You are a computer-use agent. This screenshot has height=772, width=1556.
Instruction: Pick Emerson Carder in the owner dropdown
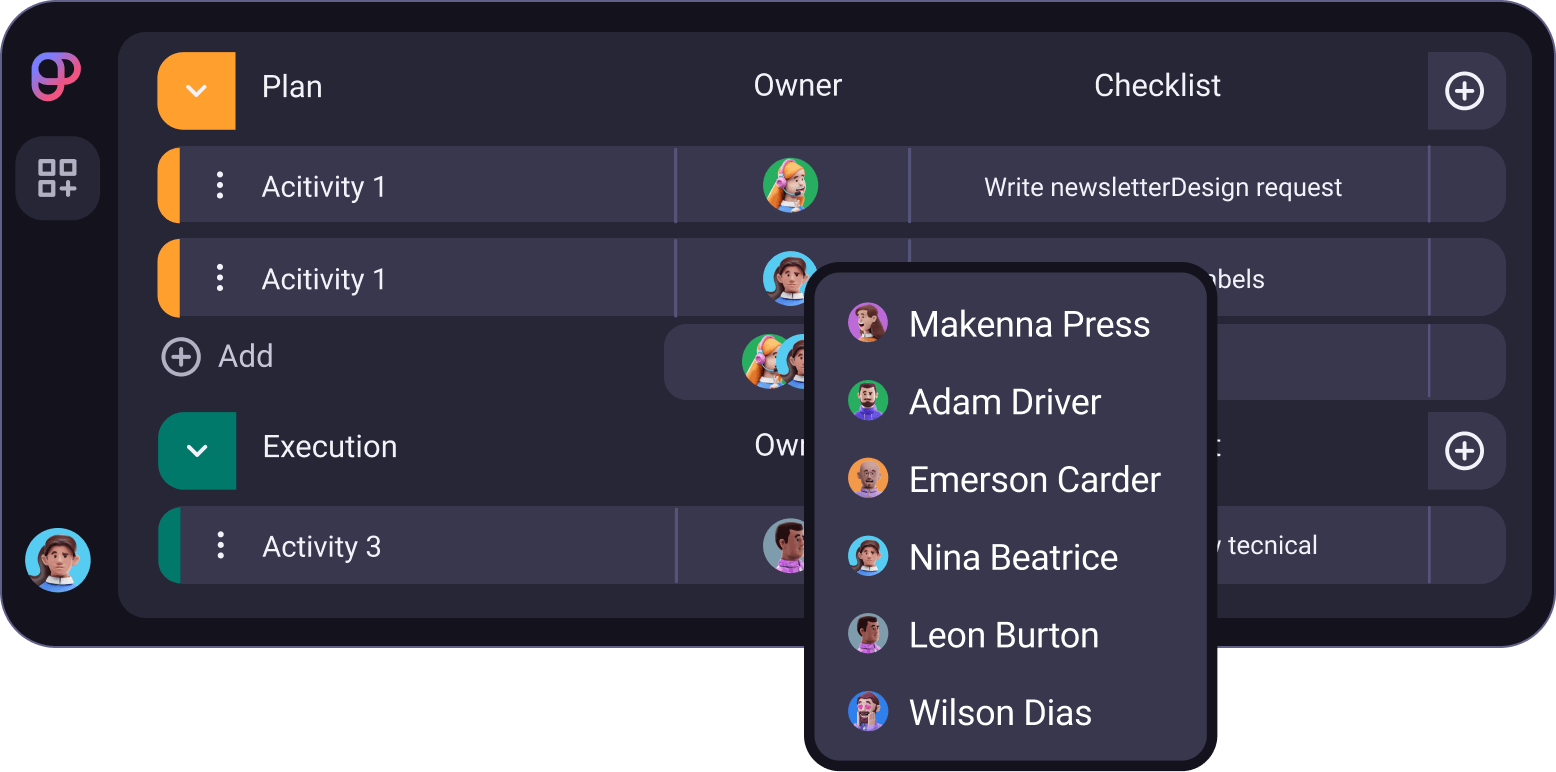pyautogui.click(x=1034, y=480)
